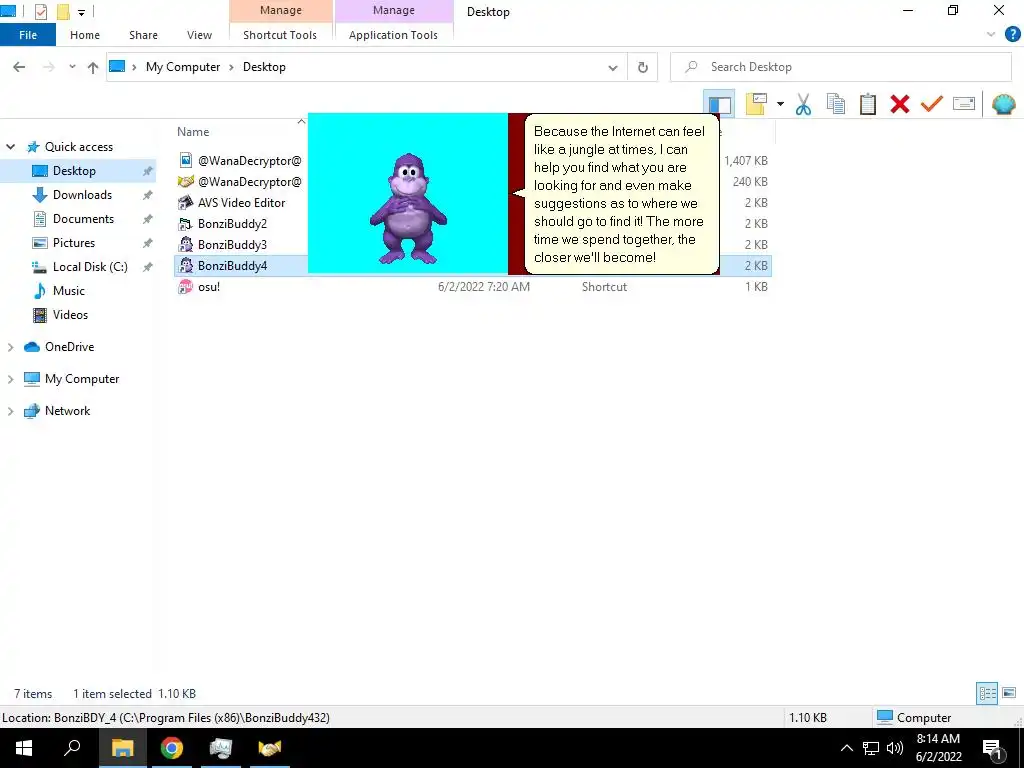The height and width of the screenshot is (768, 1024).
Task: Click My Computer in the address breadcrumb
Action: pyautogui.click(x=183, y=67)
